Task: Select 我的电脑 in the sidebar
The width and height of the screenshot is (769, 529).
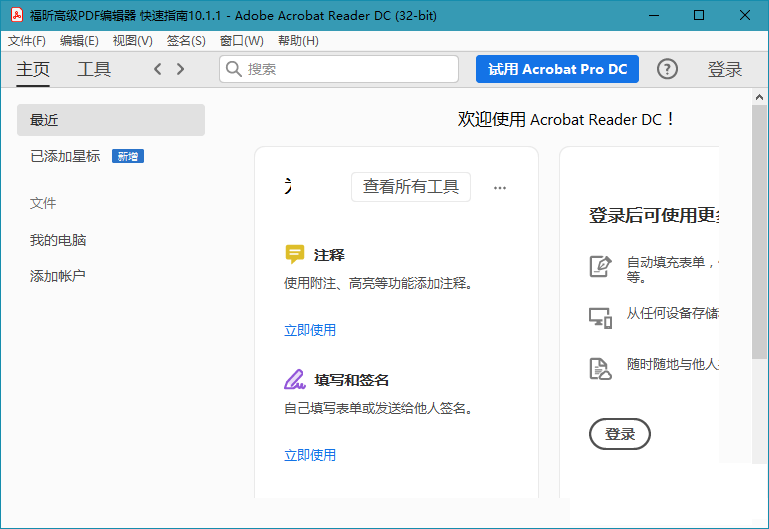Action: click(x=58, y=240)
